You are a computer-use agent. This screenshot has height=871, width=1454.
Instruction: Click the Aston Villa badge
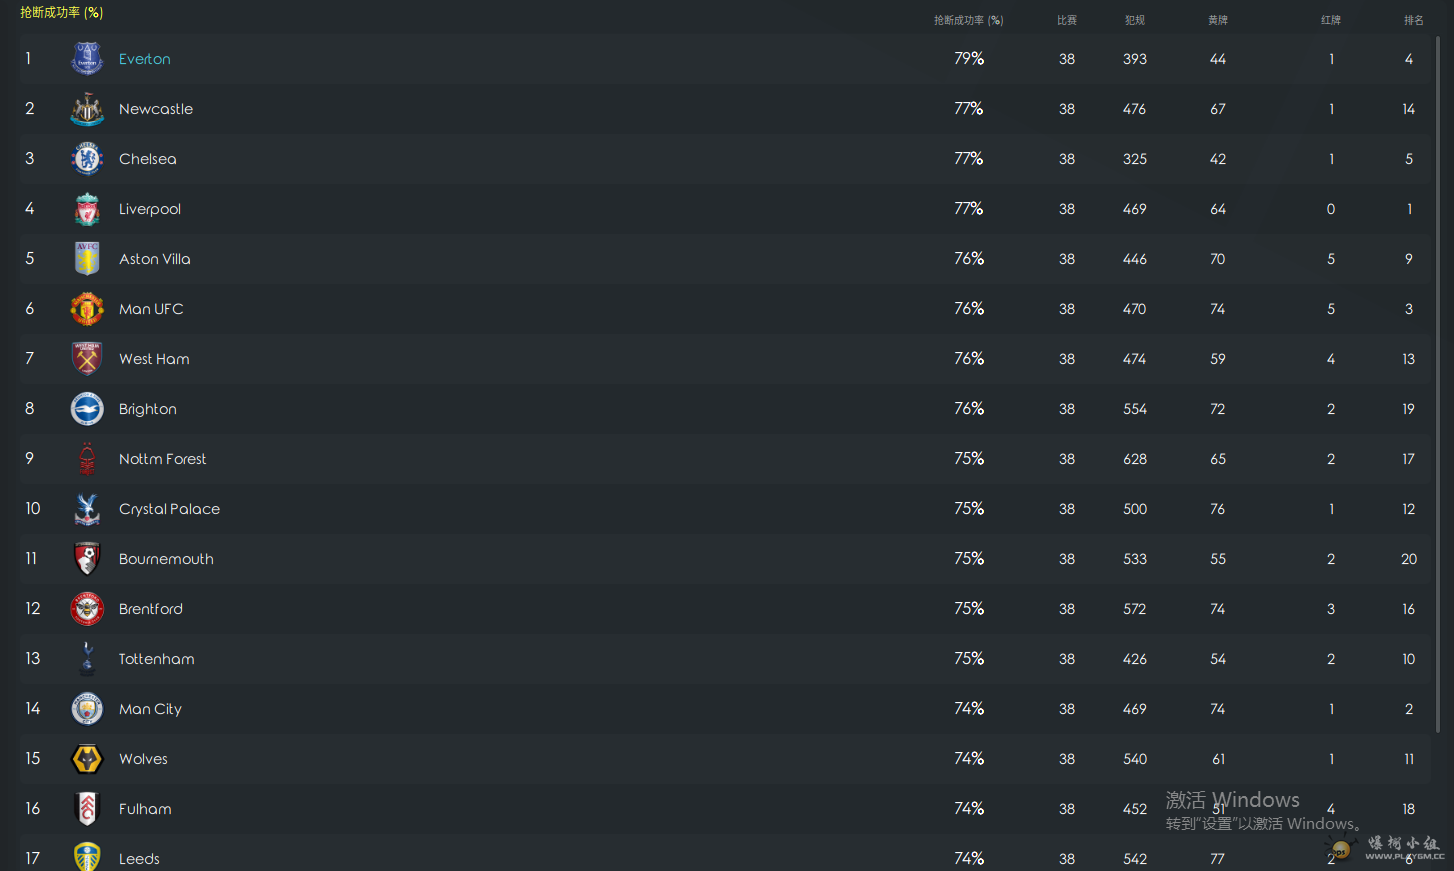pos(87,259)
